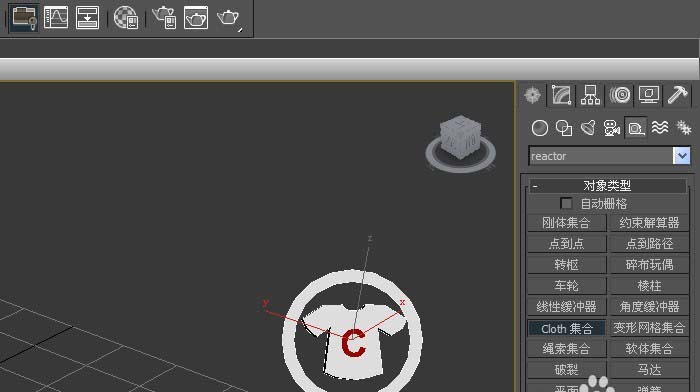Switch to the Motion panel tab
This screenshot has width=700, height=392.
pos(620,95)
